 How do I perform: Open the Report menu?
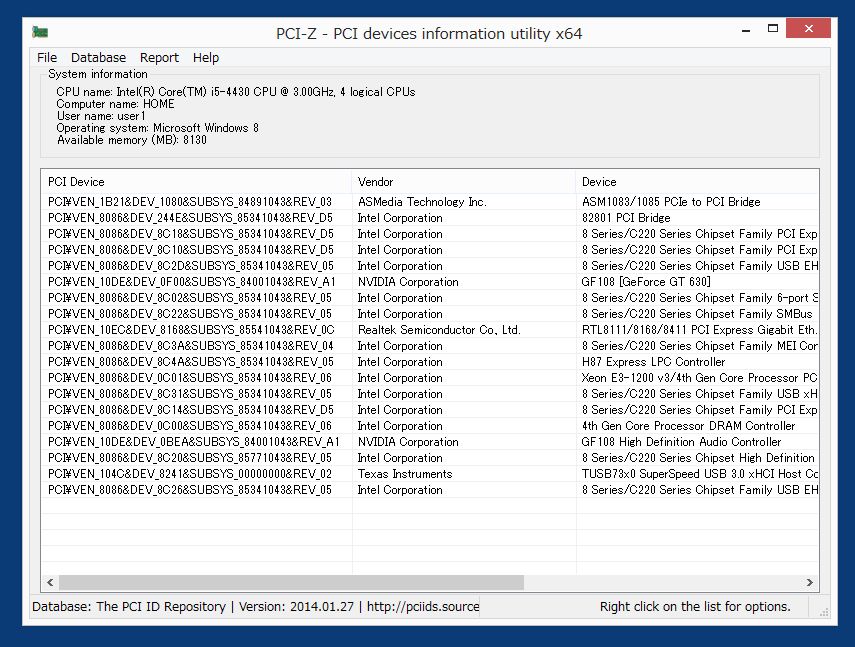tap(159, 58)
